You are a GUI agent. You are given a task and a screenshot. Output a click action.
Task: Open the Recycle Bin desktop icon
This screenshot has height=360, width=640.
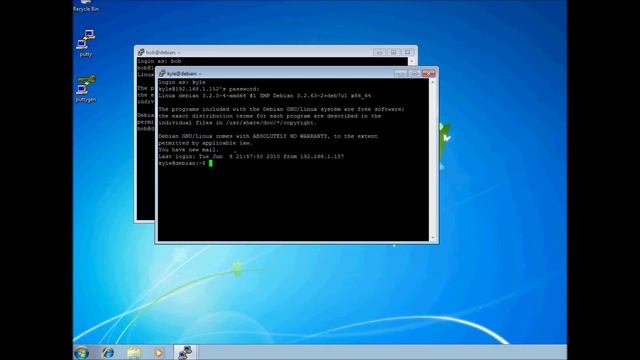coord(86,6)
